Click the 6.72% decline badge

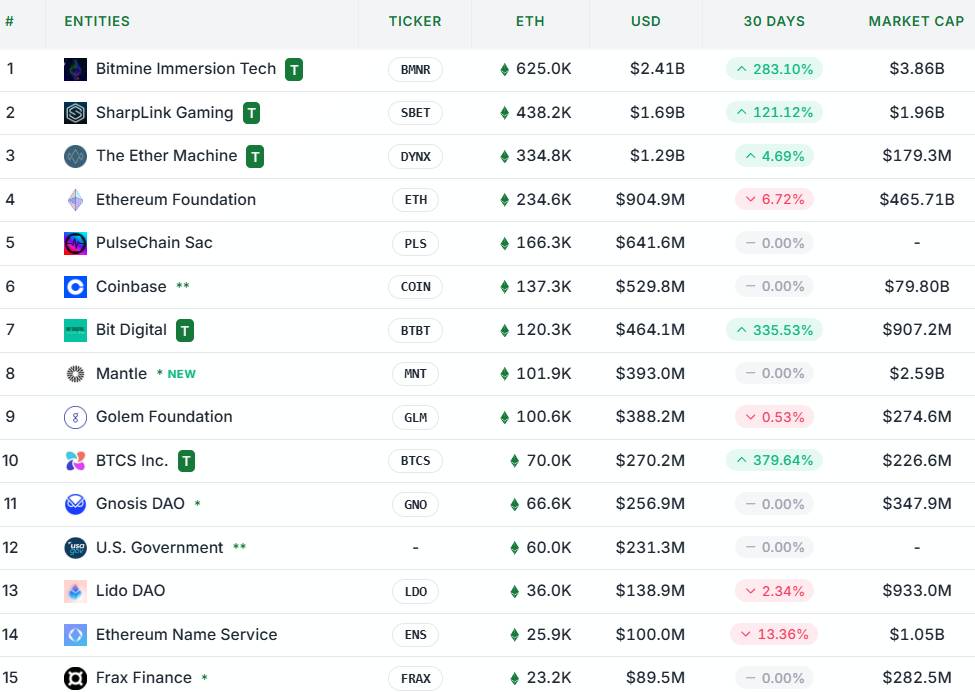pos(774,200)
